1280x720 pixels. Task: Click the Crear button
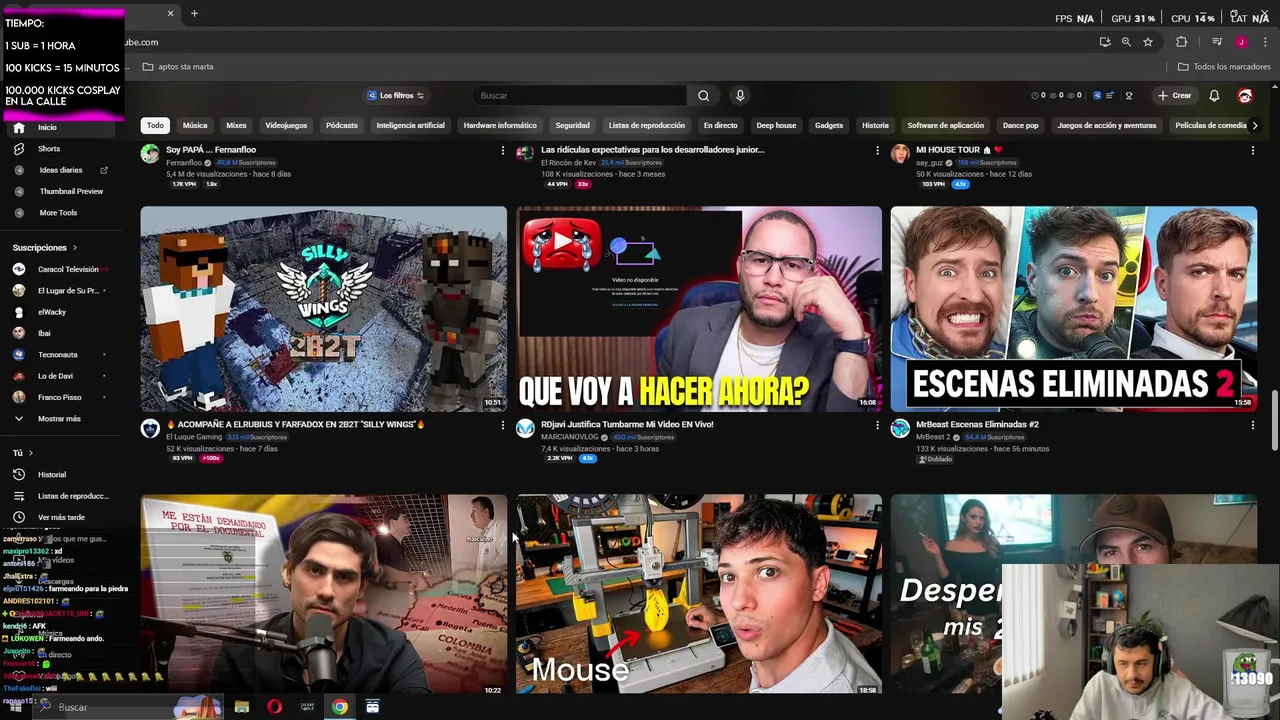(x=1175, y=96)
